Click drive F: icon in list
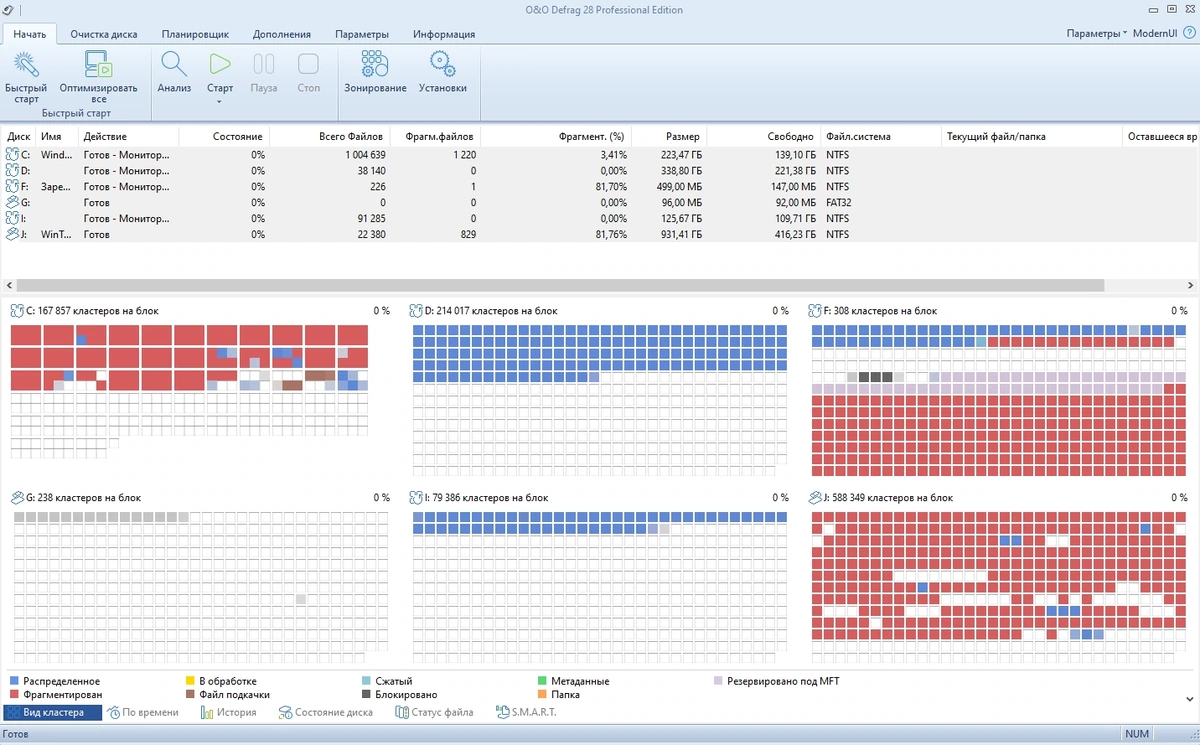The width and height of the screenshot is (1200, 745). coord(13,186)
